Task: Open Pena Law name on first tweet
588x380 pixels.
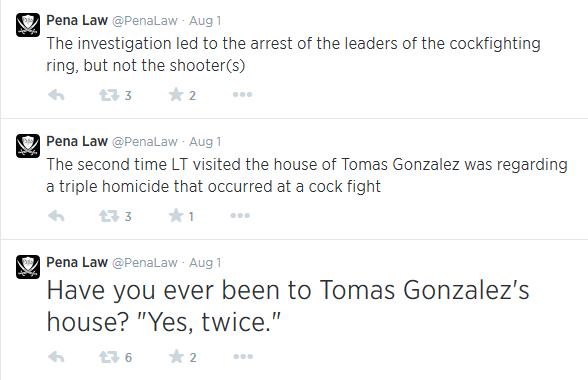Action: coord(77,20)
